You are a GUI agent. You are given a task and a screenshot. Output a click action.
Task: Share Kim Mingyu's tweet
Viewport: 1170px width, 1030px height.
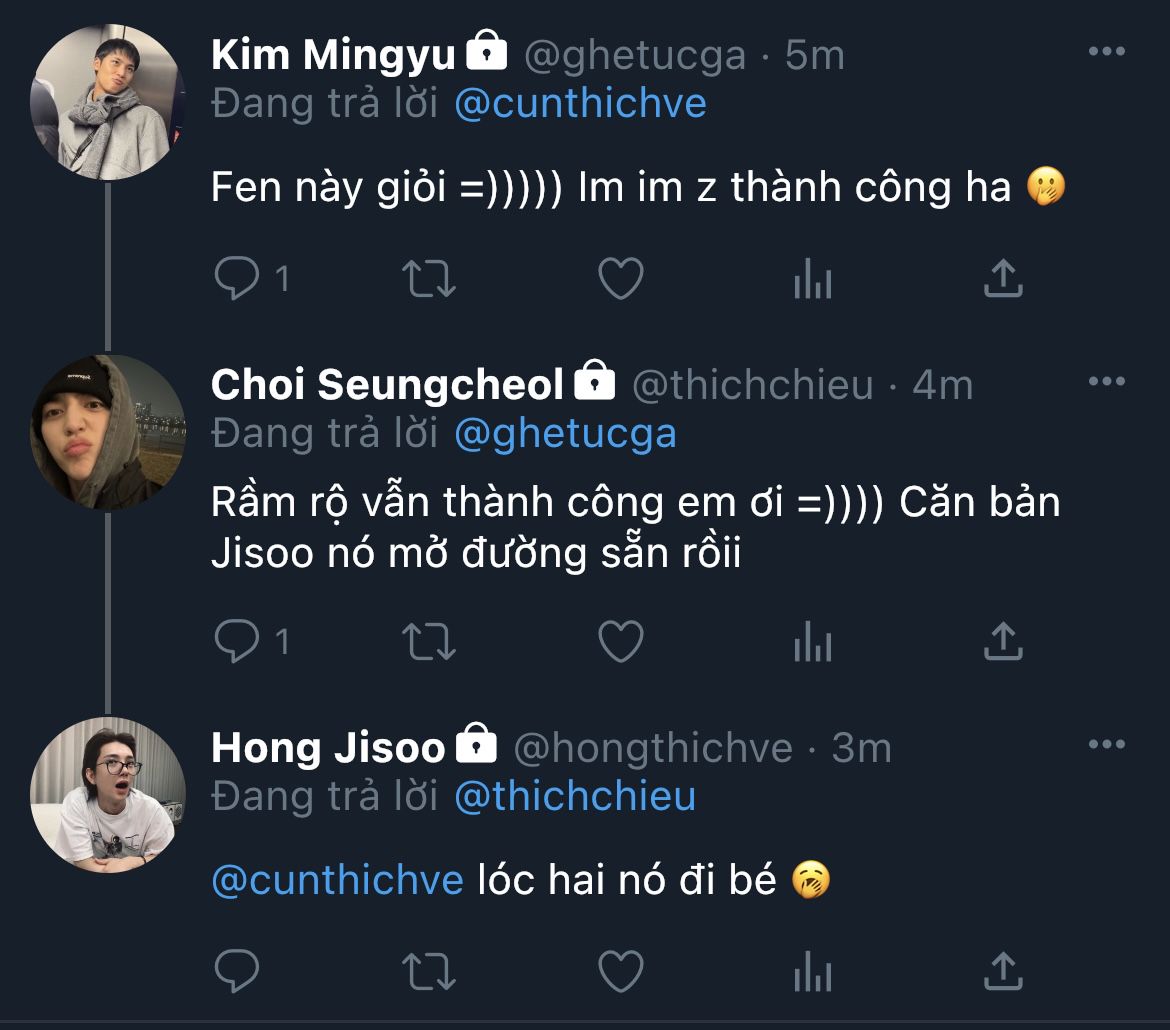1002,280
